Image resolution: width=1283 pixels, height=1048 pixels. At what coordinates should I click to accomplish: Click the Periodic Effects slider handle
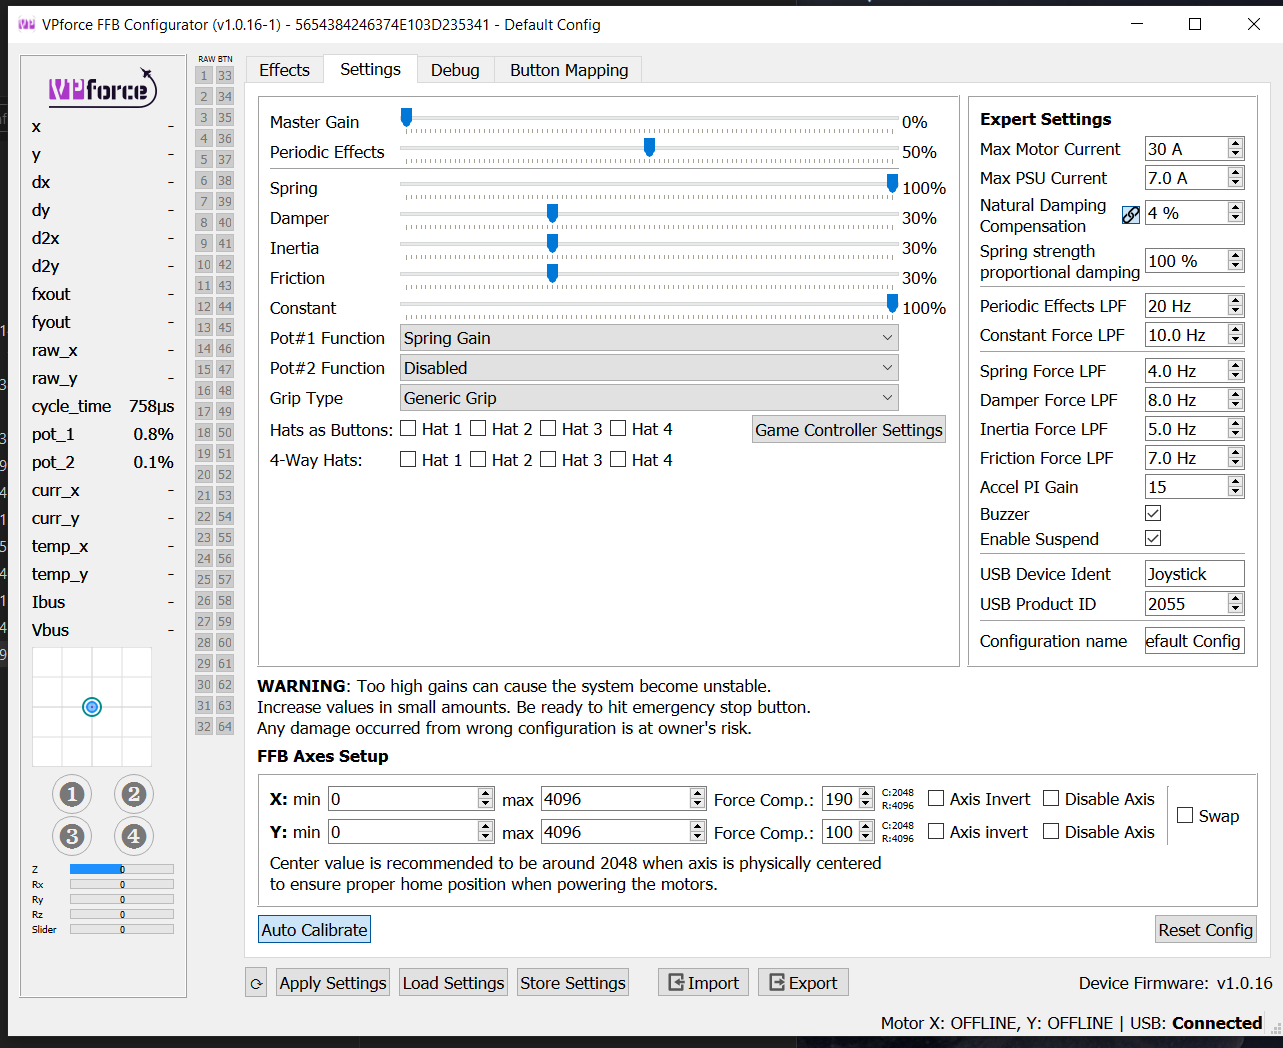coord(649,148)
